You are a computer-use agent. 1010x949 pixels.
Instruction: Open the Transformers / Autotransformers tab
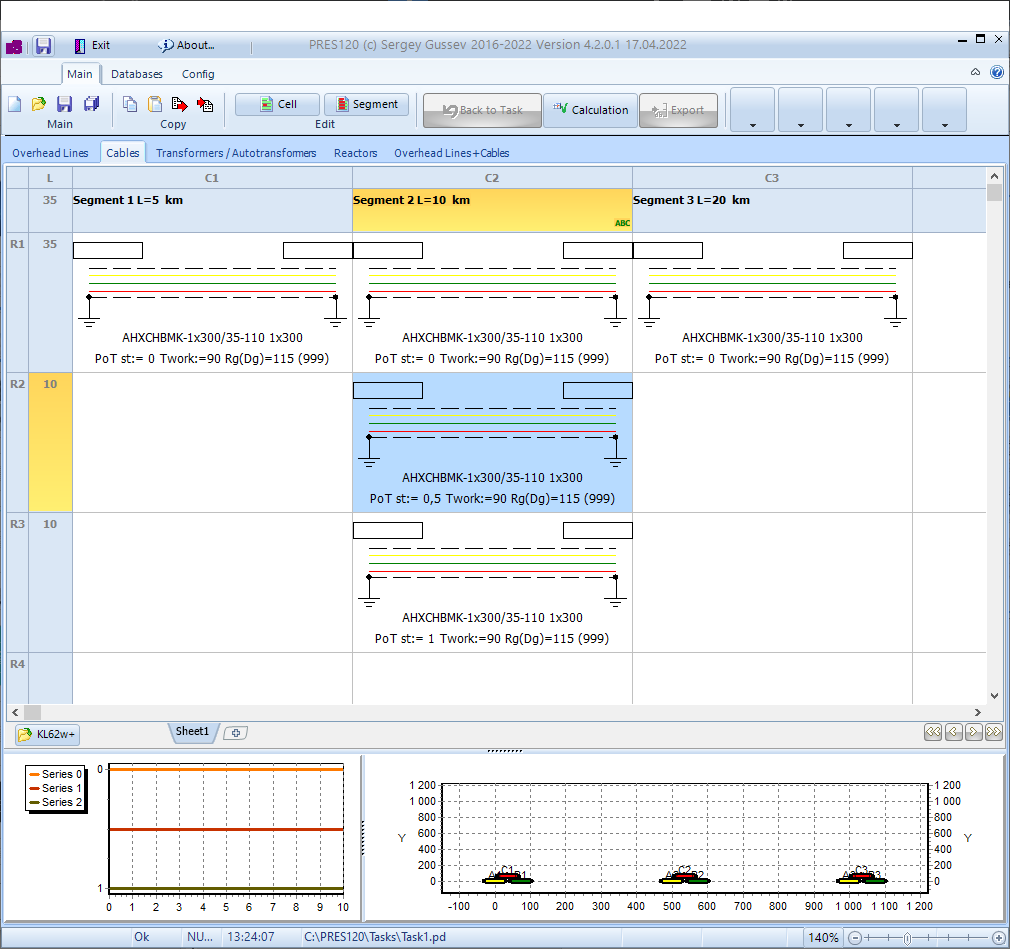point(236,153)
